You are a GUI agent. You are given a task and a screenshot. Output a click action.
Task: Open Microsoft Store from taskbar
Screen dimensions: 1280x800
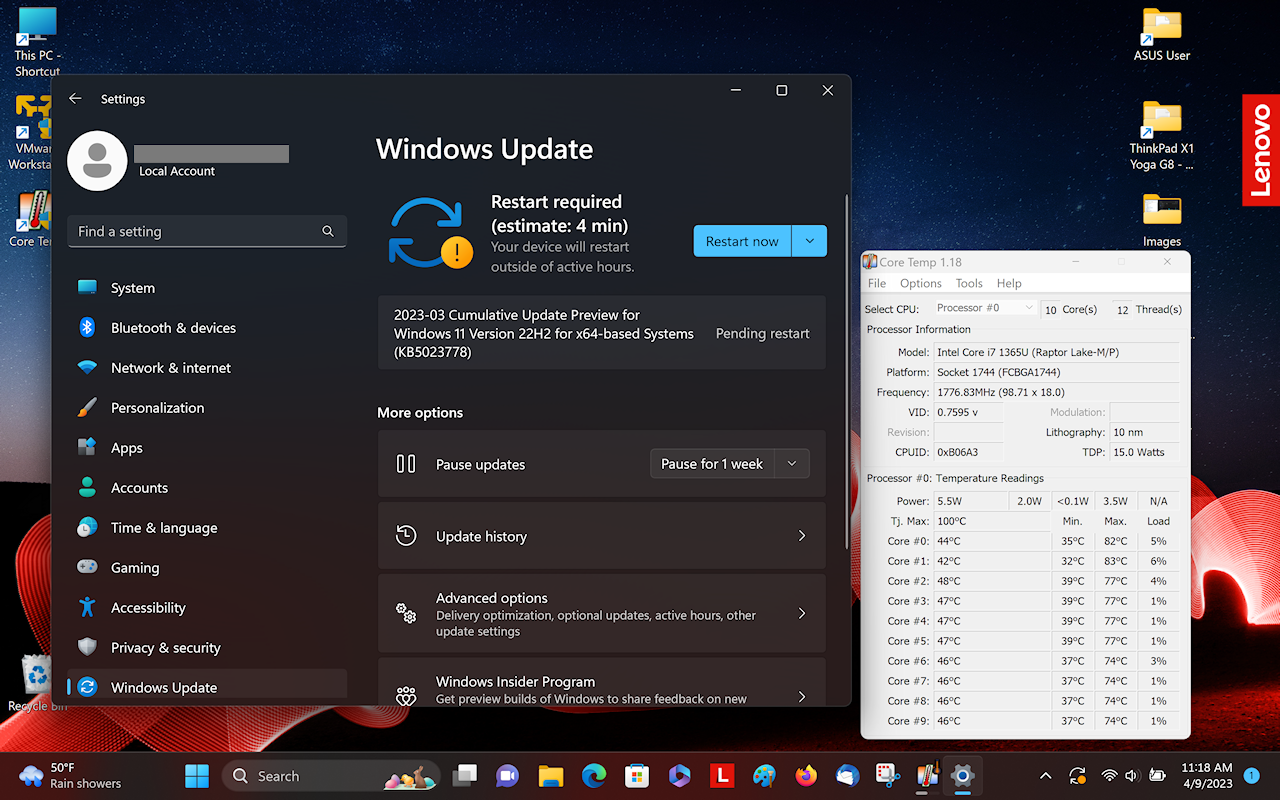tap(637, 776)
